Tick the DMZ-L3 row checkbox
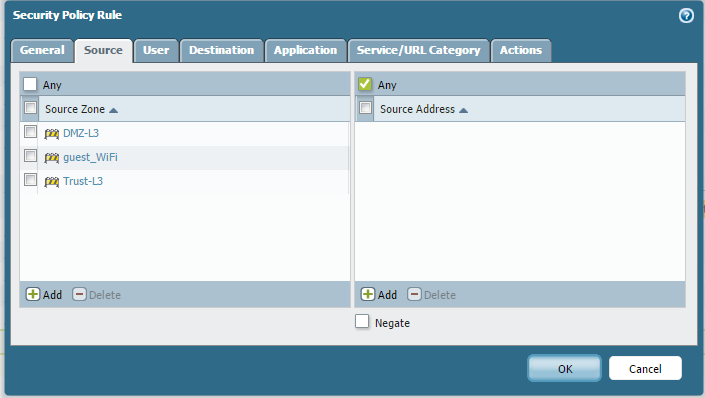705x398 pixels. [x=31, y=132]
